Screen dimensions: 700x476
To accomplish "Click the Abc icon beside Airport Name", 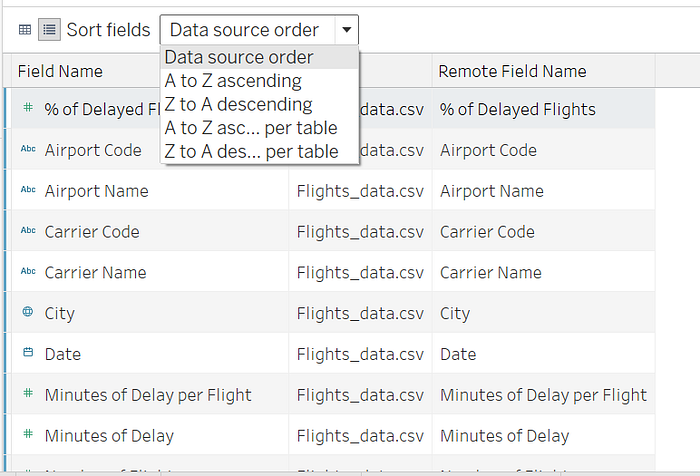I will pyautogui.click(x=28, y=189).
